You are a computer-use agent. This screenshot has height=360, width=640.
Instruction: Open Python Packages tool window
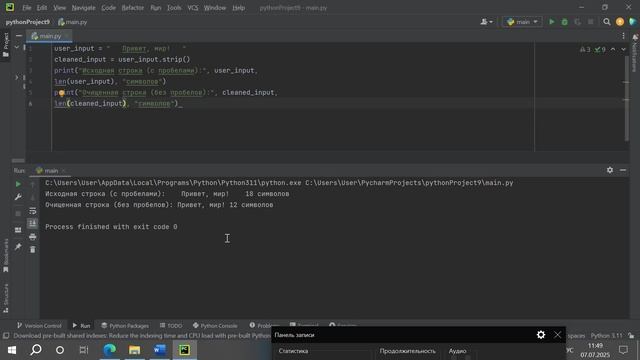click(x=125, y=326)
